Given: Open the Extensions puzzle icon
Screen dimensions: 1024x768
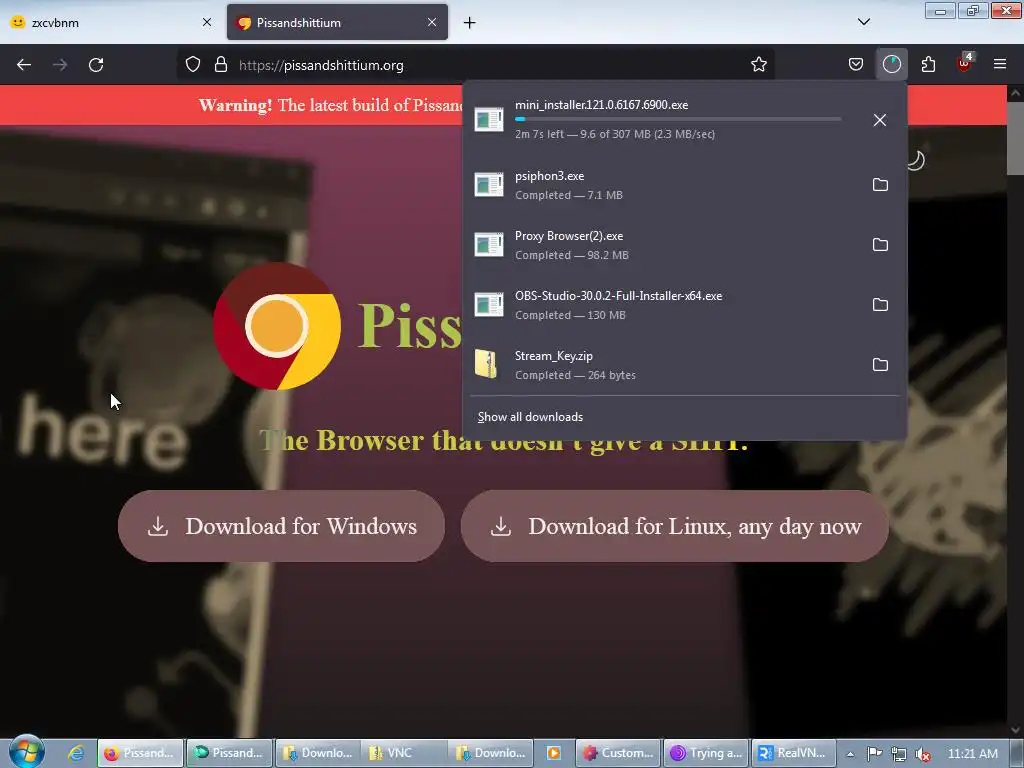Looking at the screenshot, I should 928,65.
